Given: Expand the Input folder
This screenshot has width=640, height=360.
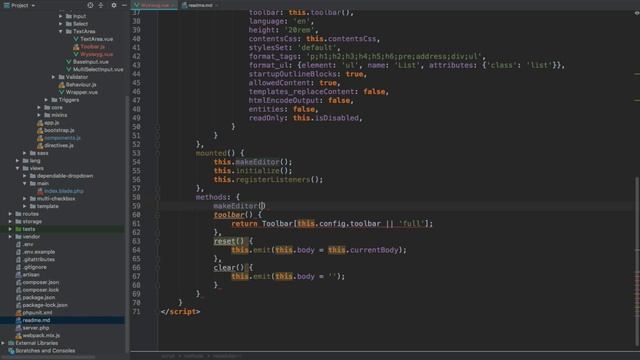Looking at the screenshot, I should 60,16.
